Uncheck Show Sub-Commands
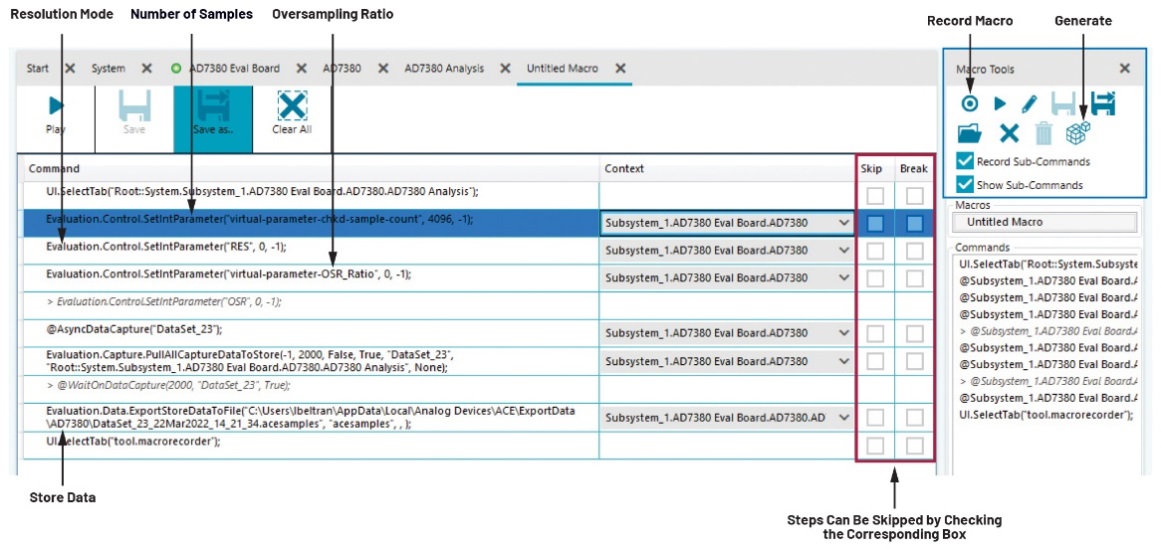 pos(965,184)
